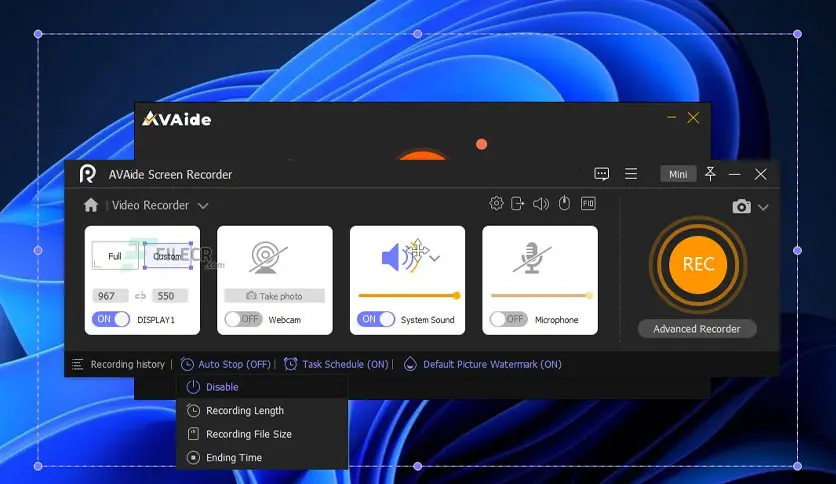Screen dimensions: 836x484
Task: Choose Ending Time option
Action: point(262,457)
